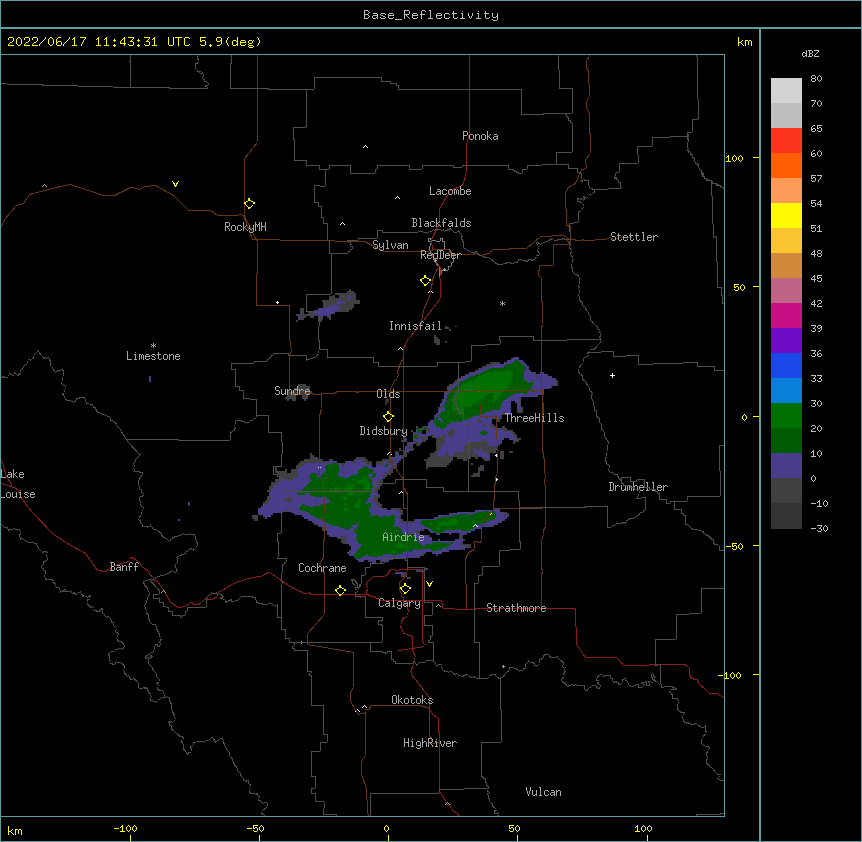Image resolution: width=862 pixels, height=842 pixels.
Task: Click the Ponoka city label
Action: click(480, 136)
